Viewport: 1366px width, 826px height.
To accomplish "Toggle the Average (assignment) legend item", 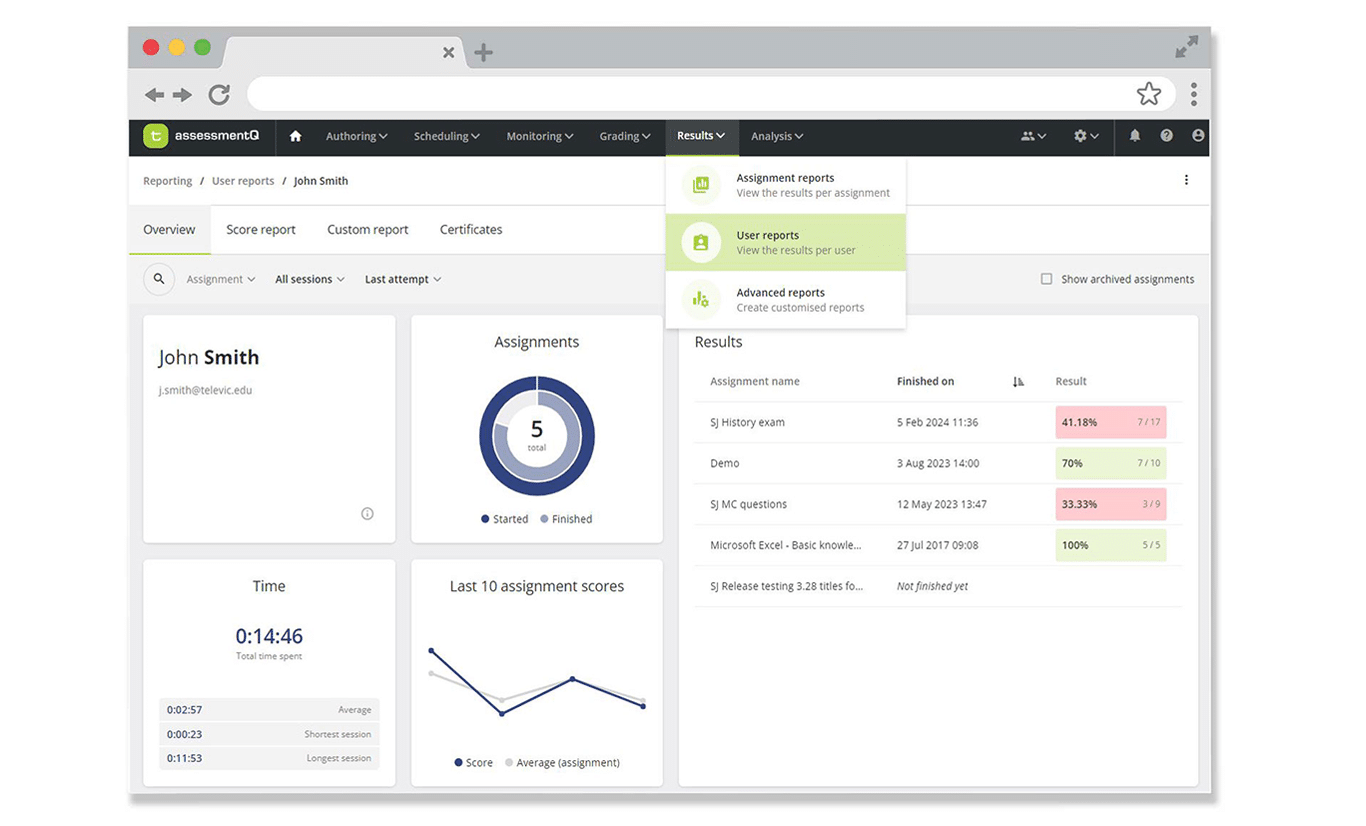I will click(x=562, y=762).
